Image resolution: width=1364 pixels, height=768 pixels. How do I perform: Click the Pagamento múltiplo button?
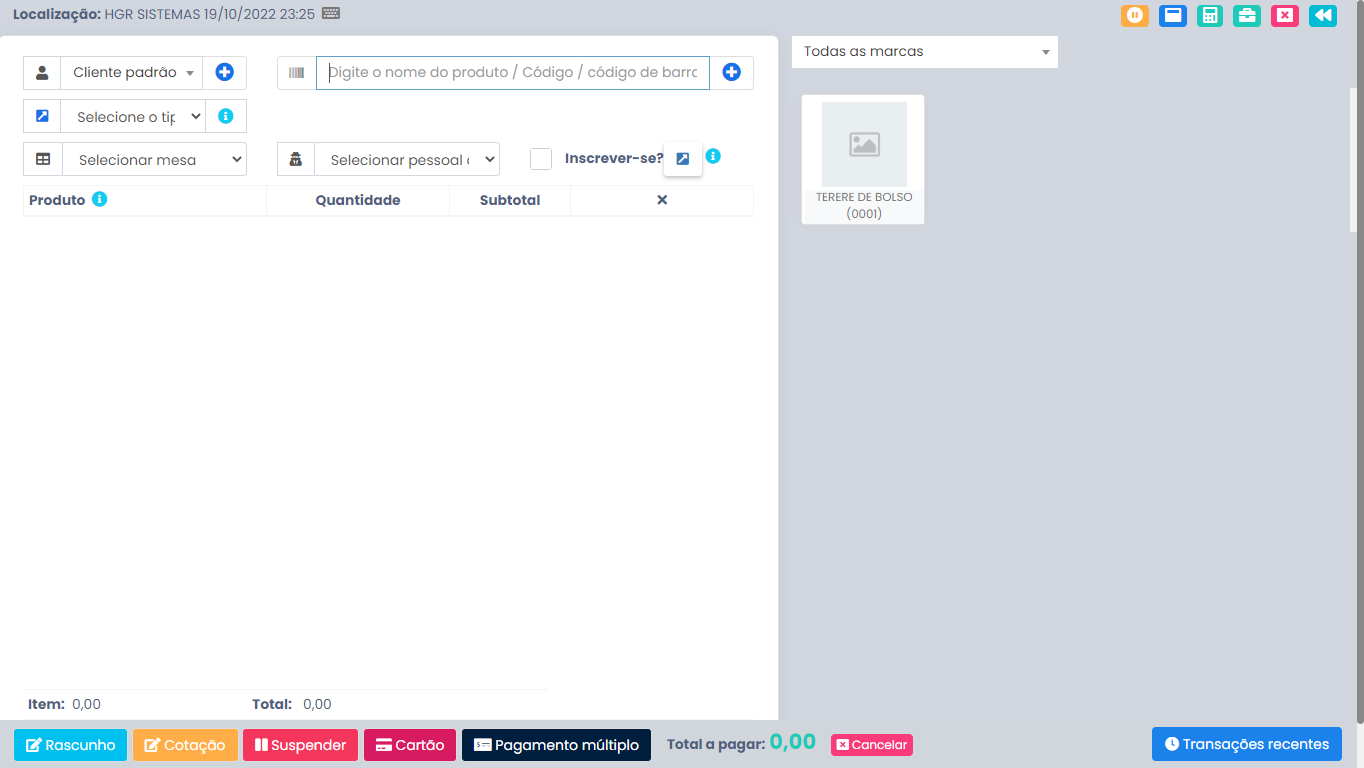click(x=556, y=745)
